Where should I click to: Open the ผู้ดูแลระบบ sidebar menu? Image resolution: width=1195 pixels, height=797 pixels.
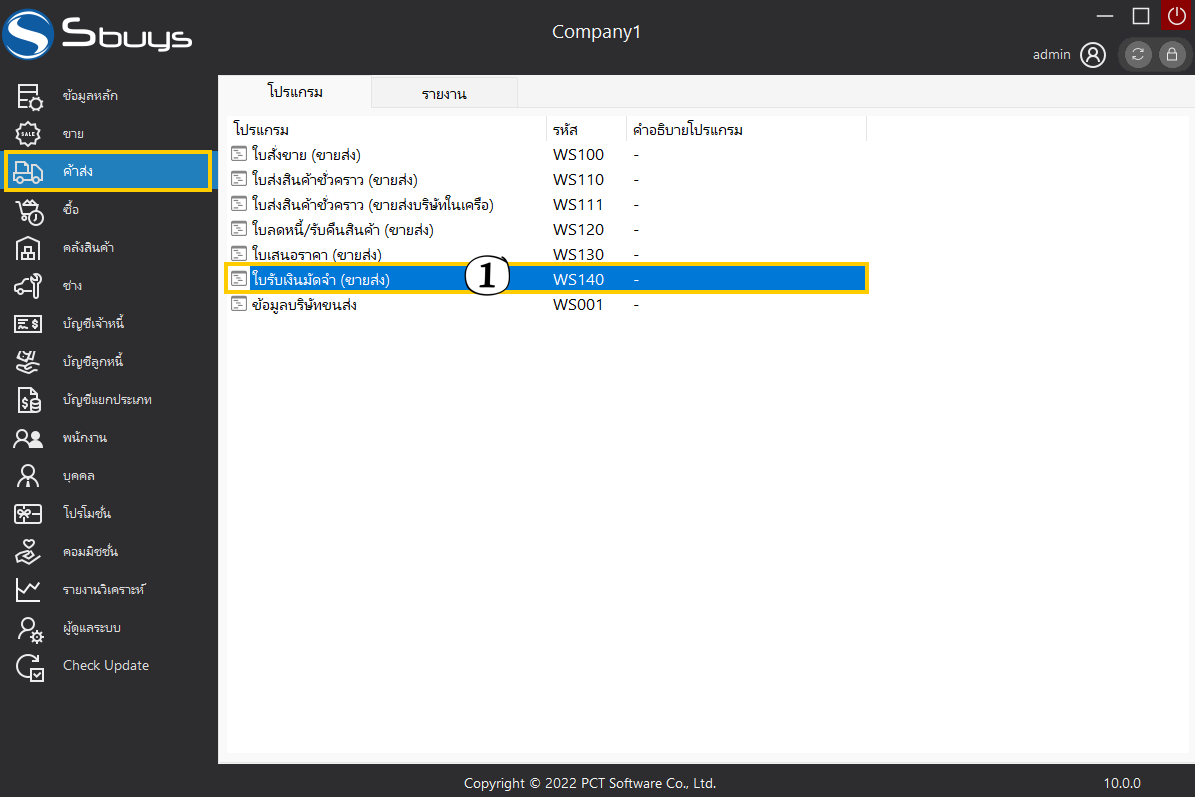coord(92,628)
